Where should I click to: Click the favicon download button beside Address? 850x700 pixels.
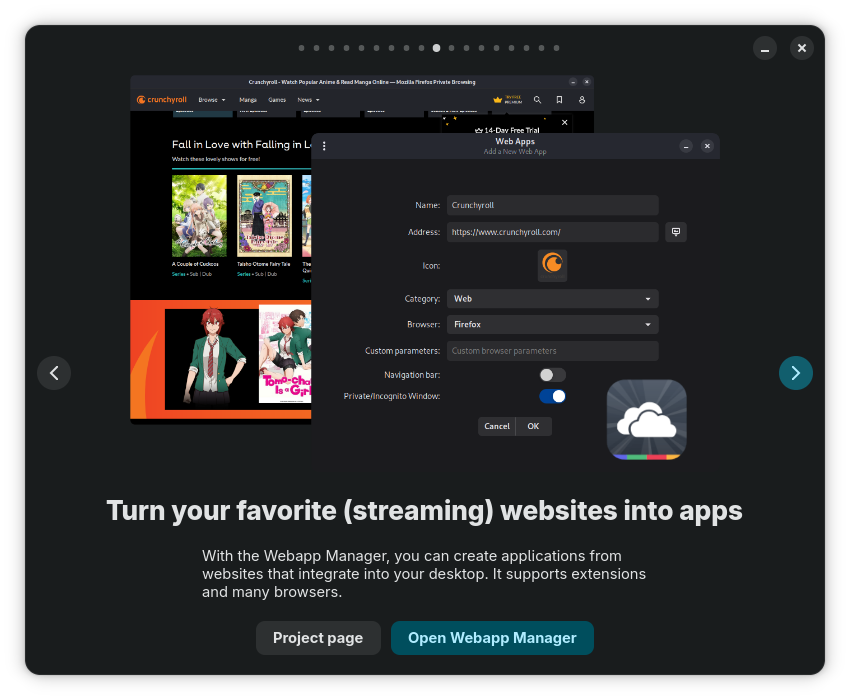[x=676, y=232]
